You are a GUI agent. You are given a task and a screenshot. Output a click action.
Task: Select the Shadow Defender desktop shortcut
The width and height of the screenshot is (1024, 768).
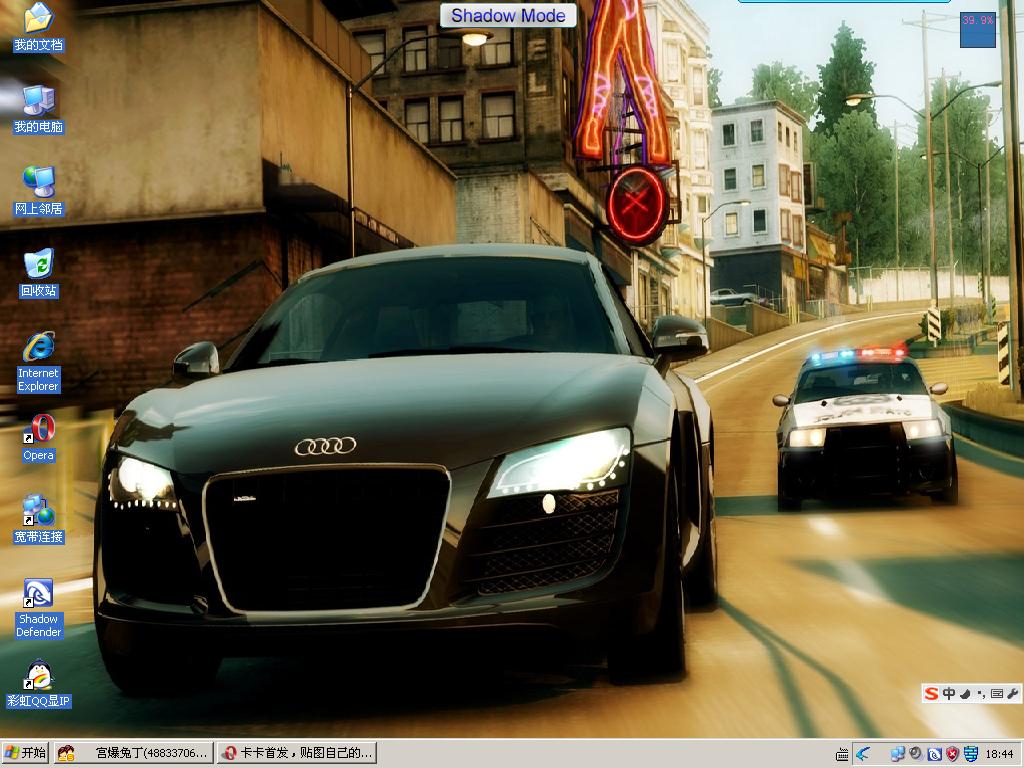pos(39,609)
